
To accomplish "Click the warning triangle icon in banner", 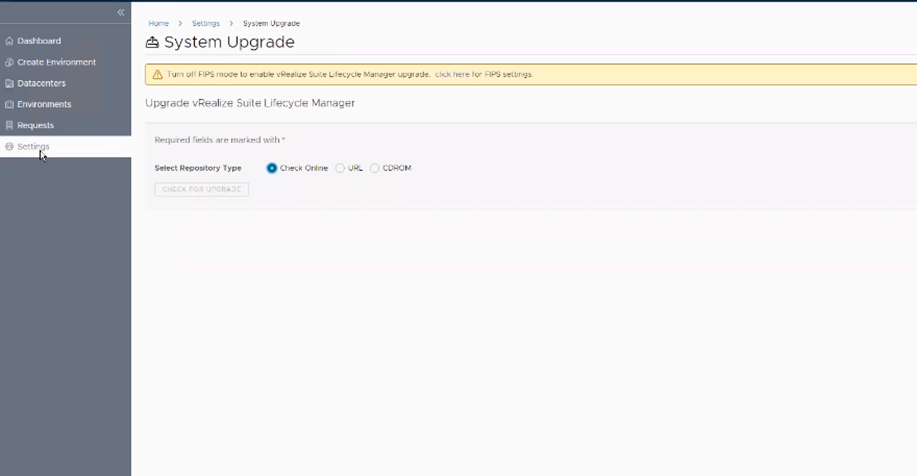I will tap(157, 74).
